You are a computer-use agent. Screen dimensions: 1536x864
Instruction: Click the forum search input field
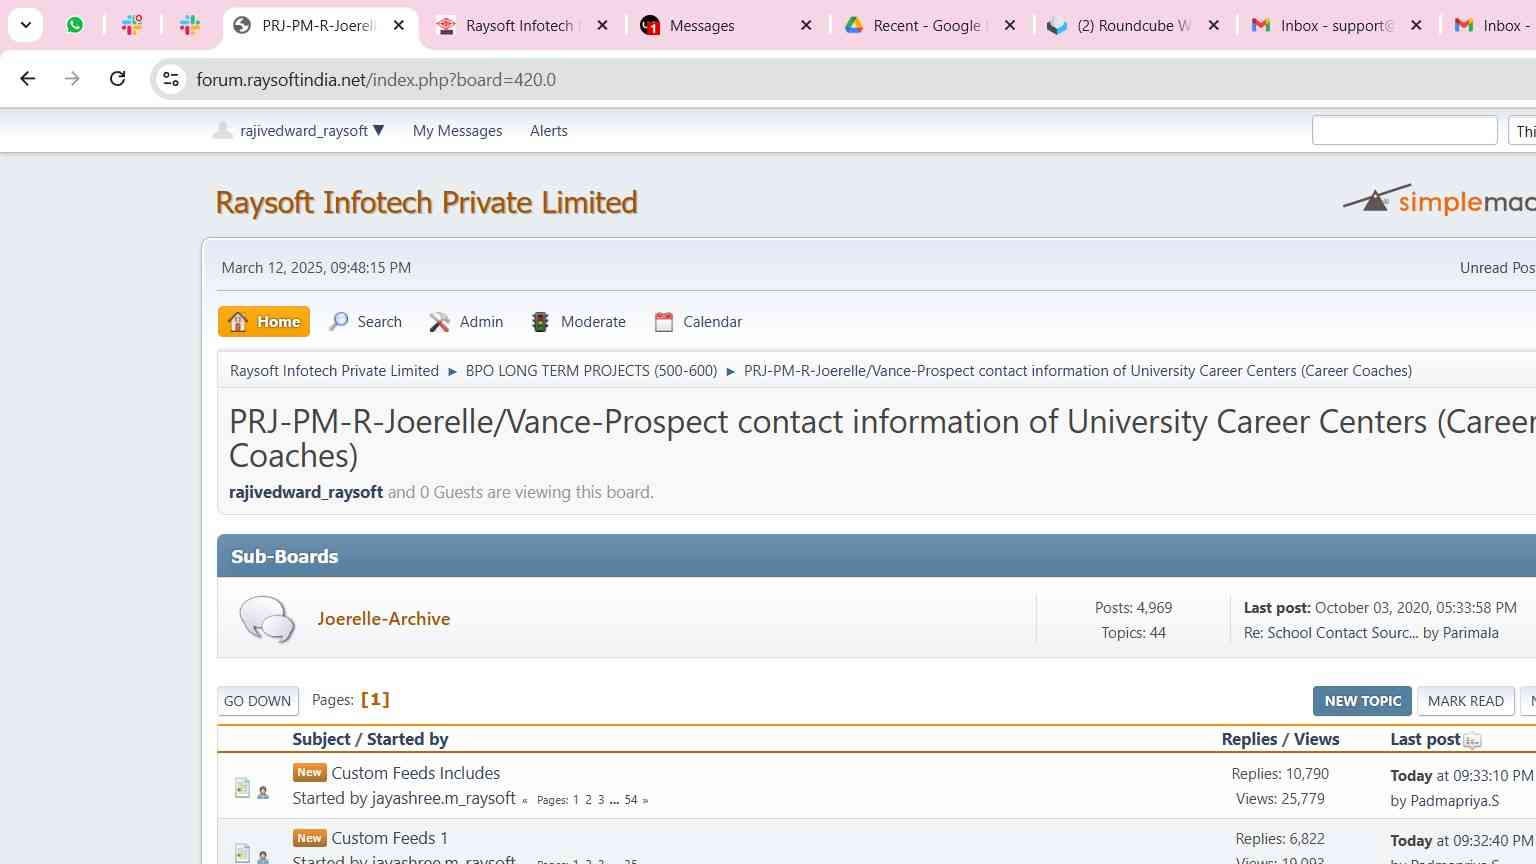(x=1404, y=130)
